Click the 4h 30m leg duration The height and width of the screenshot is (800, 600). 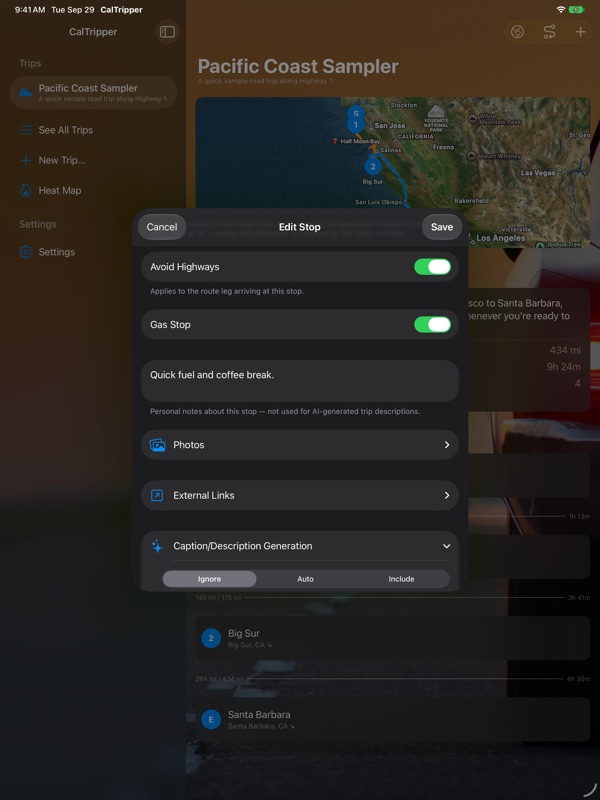coord(579,679)
